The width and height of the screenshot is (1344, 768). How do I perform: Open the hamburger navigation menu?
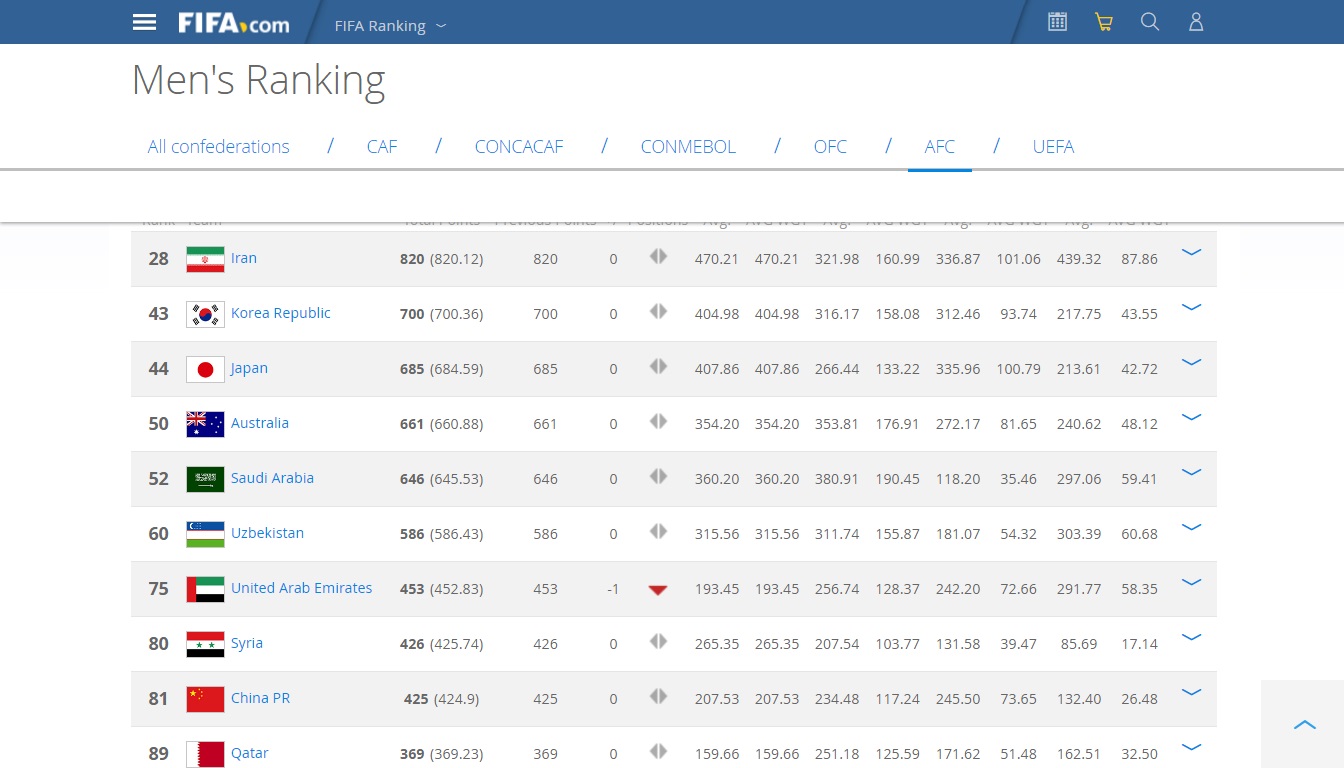click(x=145, y=22)
